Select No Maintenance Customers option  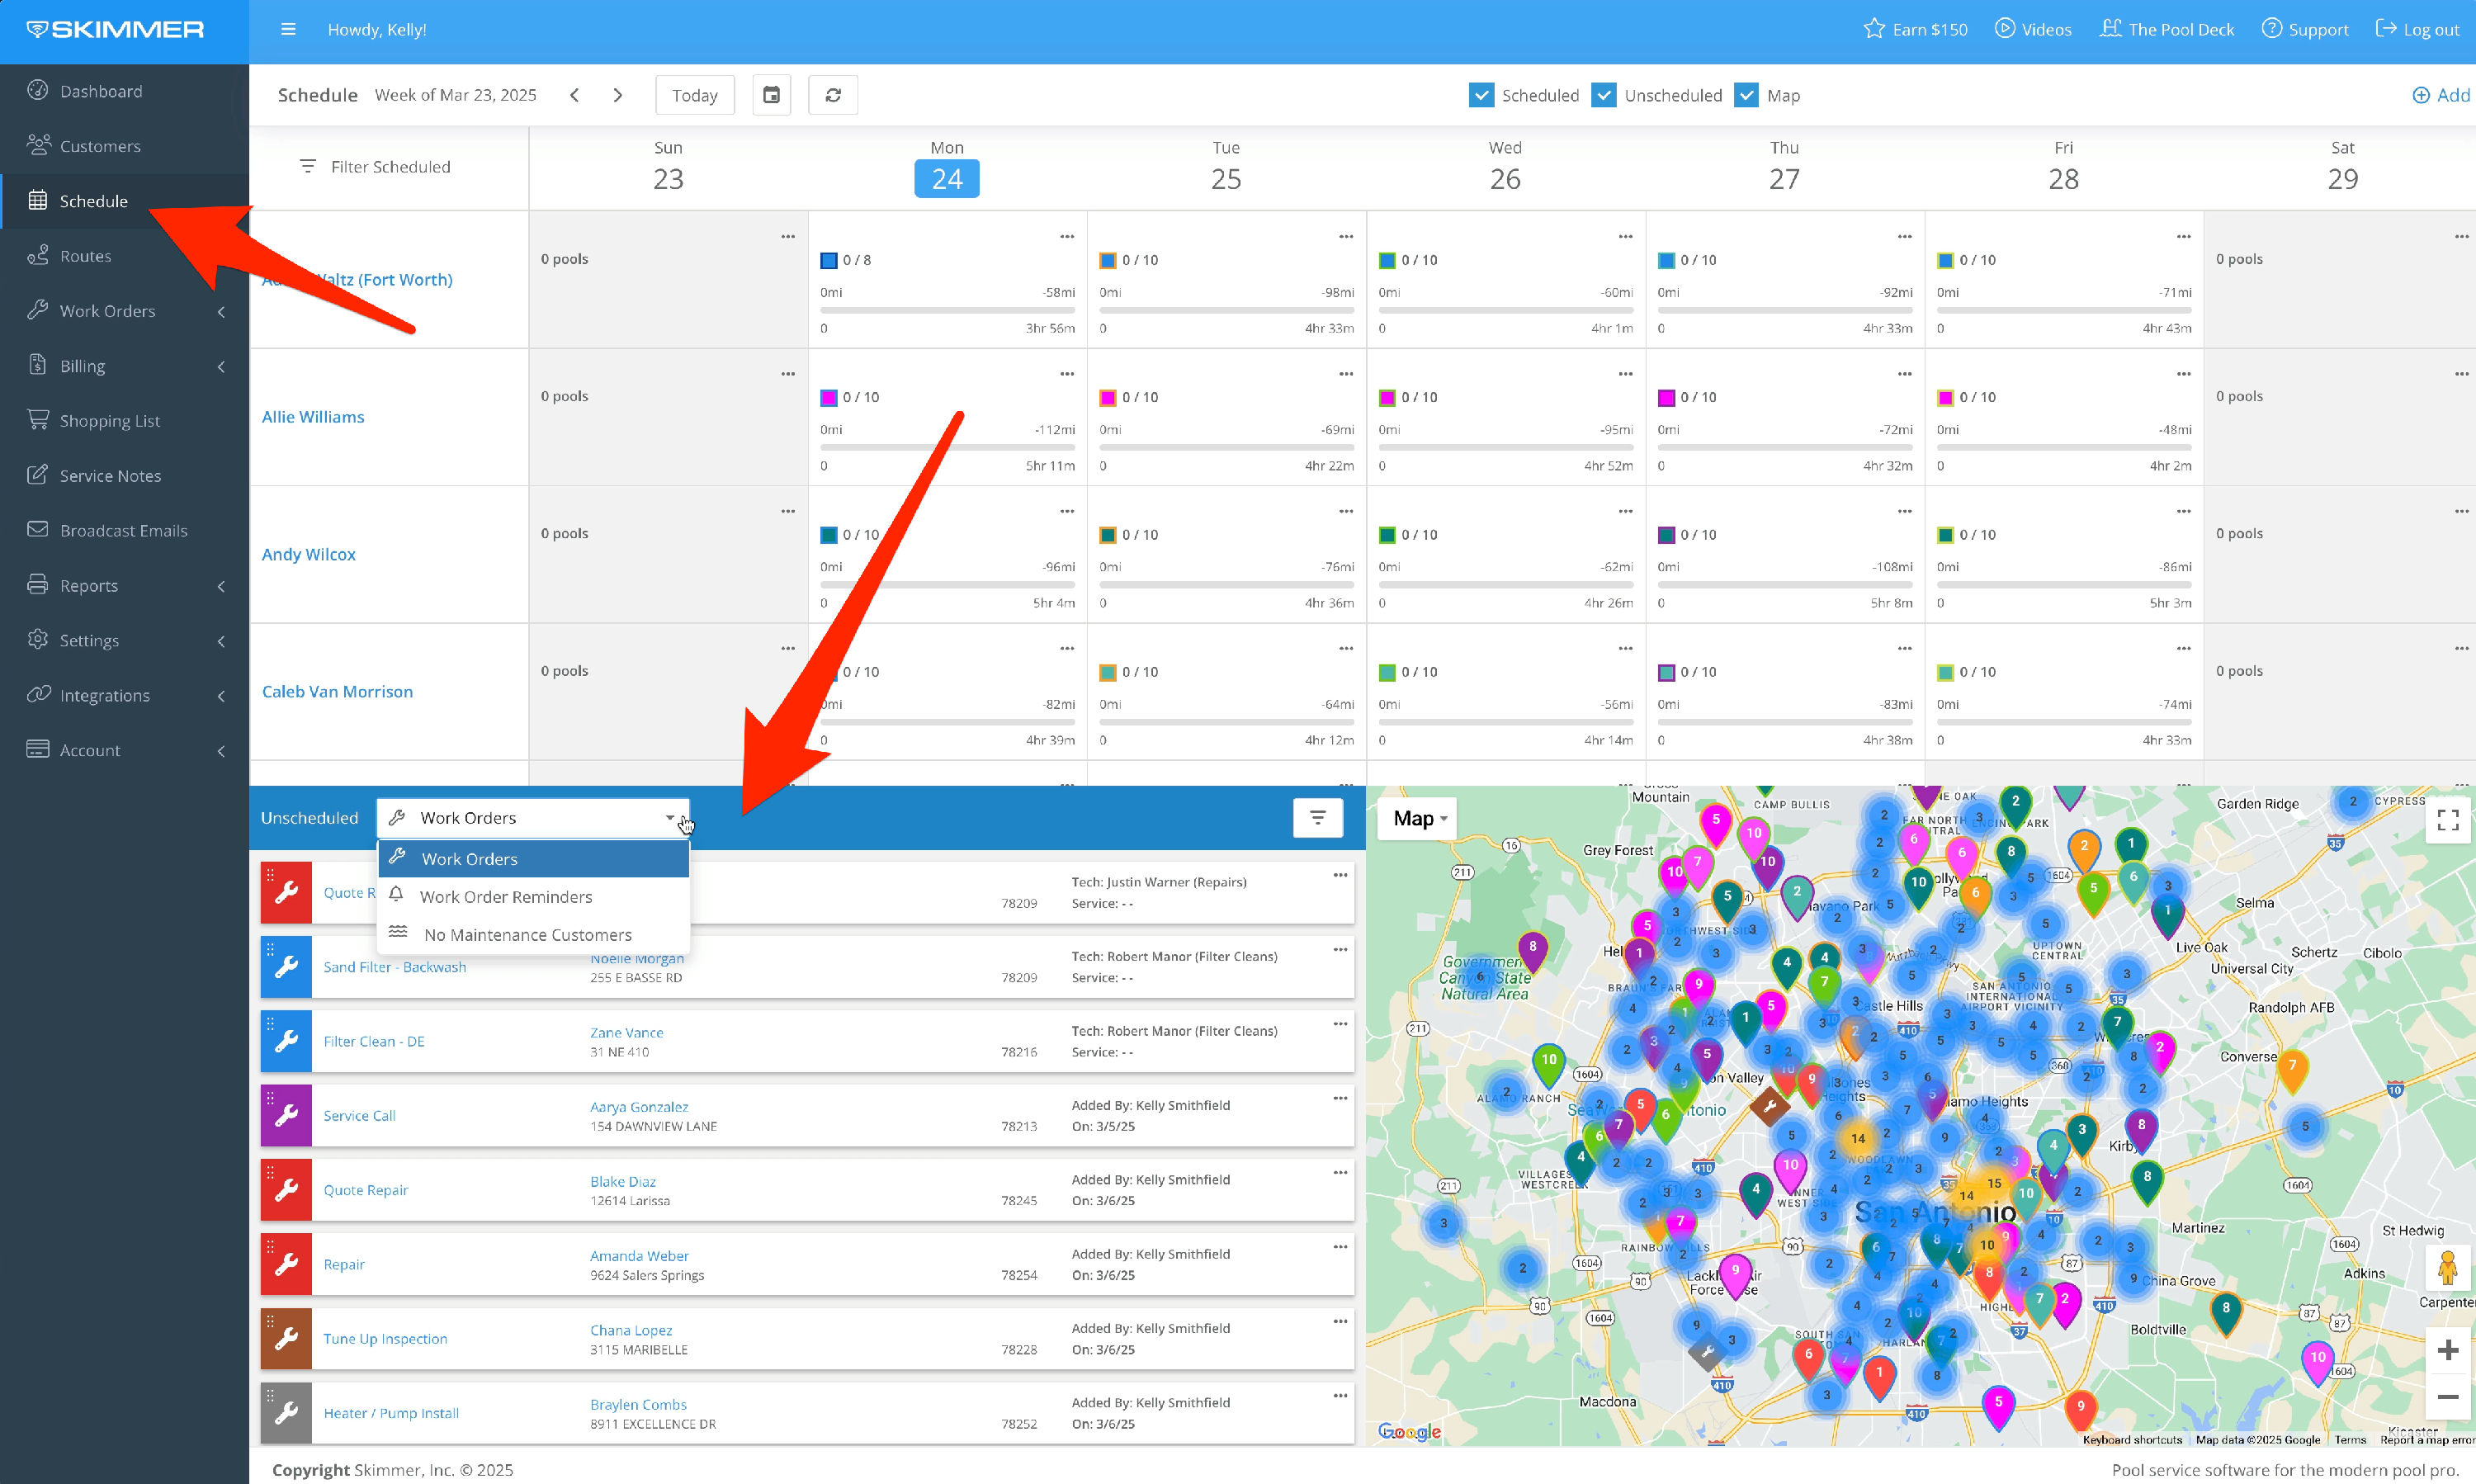[x=527, y=935]
